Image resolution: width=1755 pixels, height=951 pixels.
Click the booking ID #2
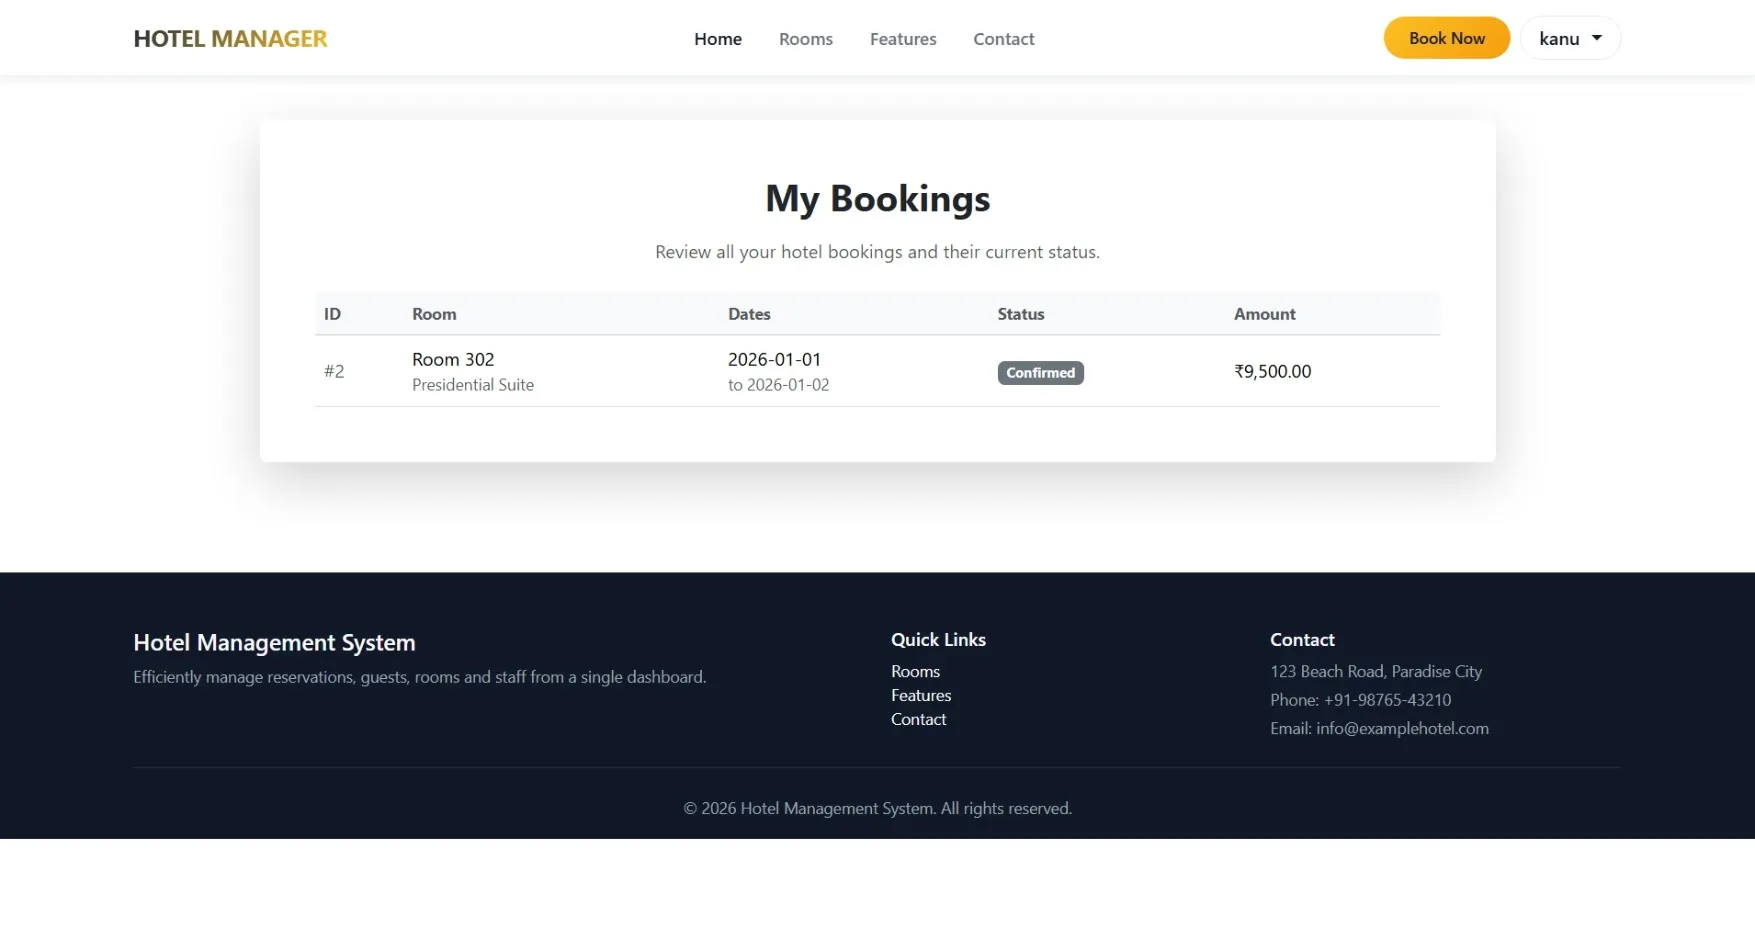[x=334, y=371]
